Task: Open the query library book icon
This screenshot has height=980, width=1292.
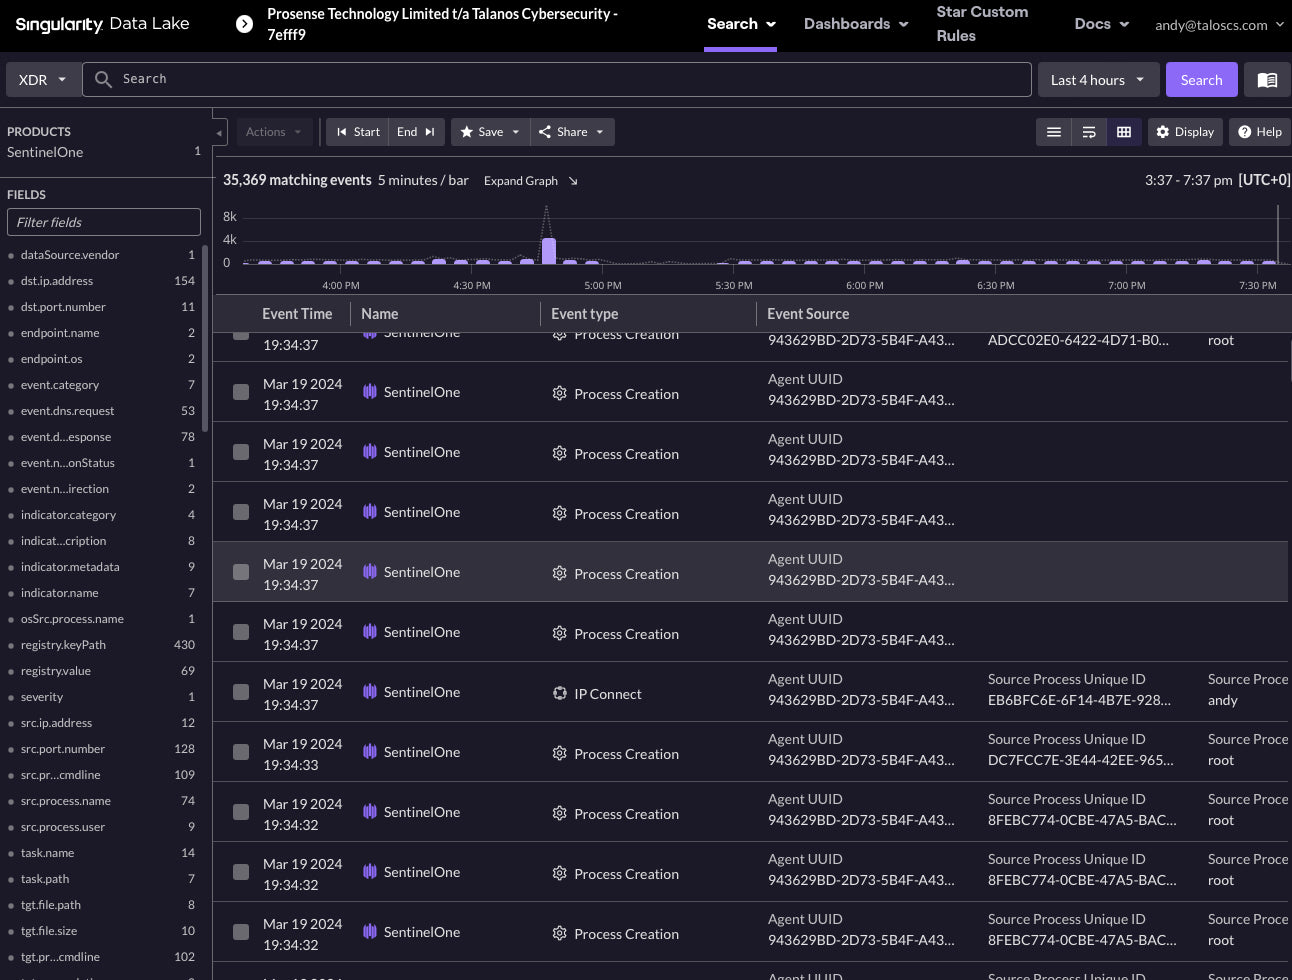Action: point(1267,80)
